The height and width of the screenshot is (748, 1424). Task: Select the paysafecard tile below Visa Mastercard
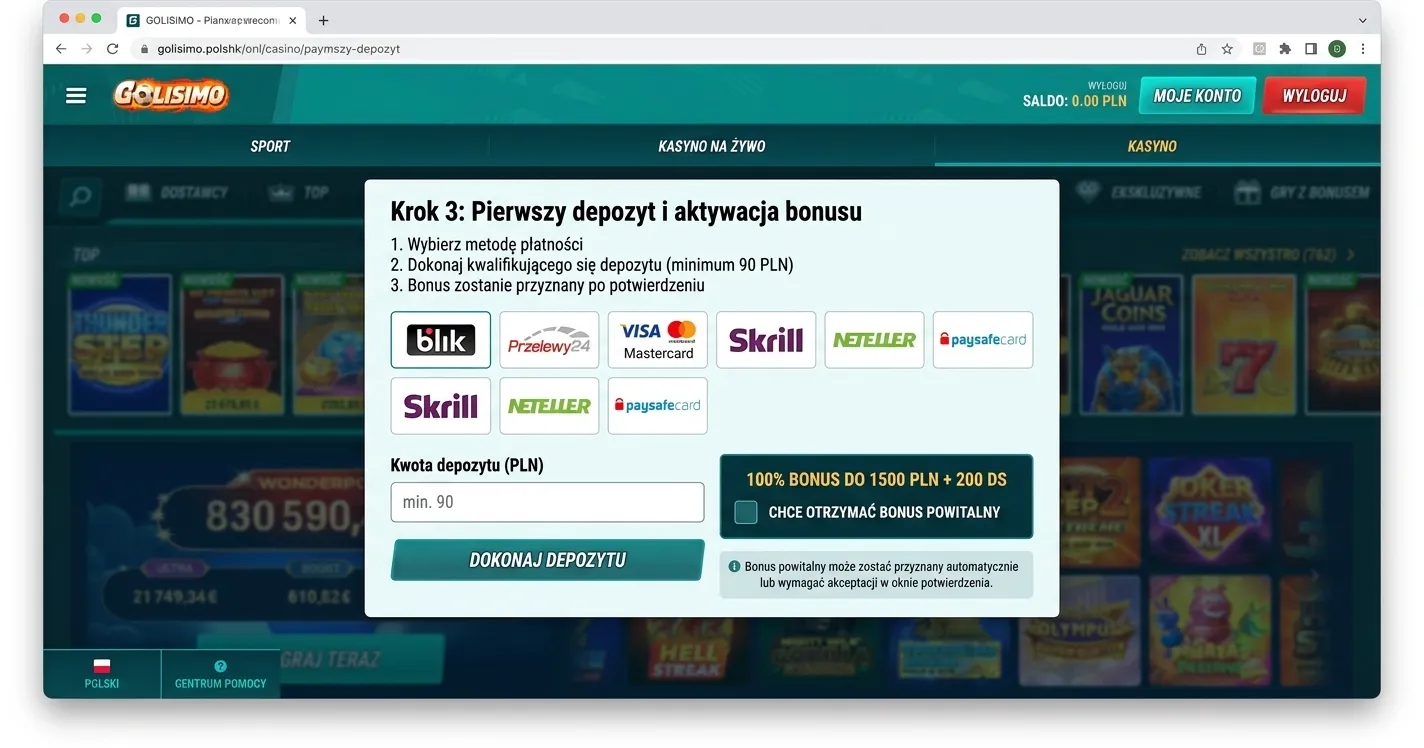[658, 406]
